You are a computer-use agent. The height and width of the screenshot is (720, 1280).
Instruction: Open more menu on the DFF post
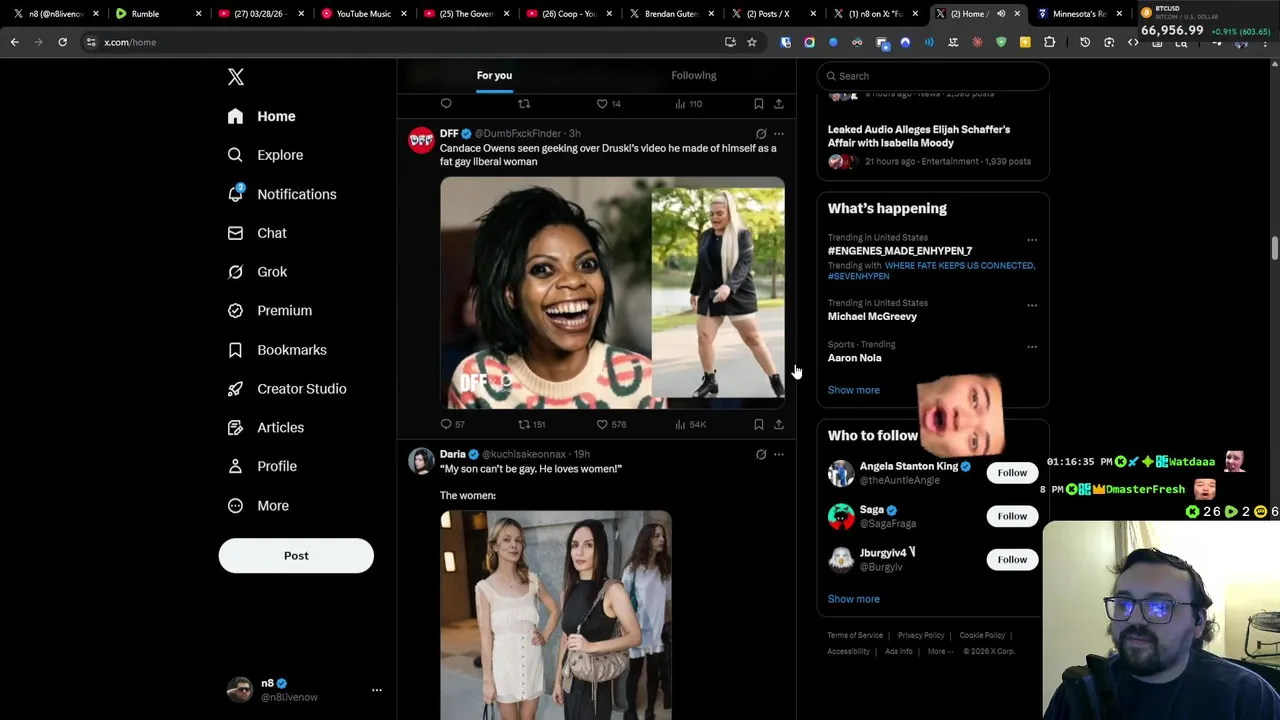point(779,133)
